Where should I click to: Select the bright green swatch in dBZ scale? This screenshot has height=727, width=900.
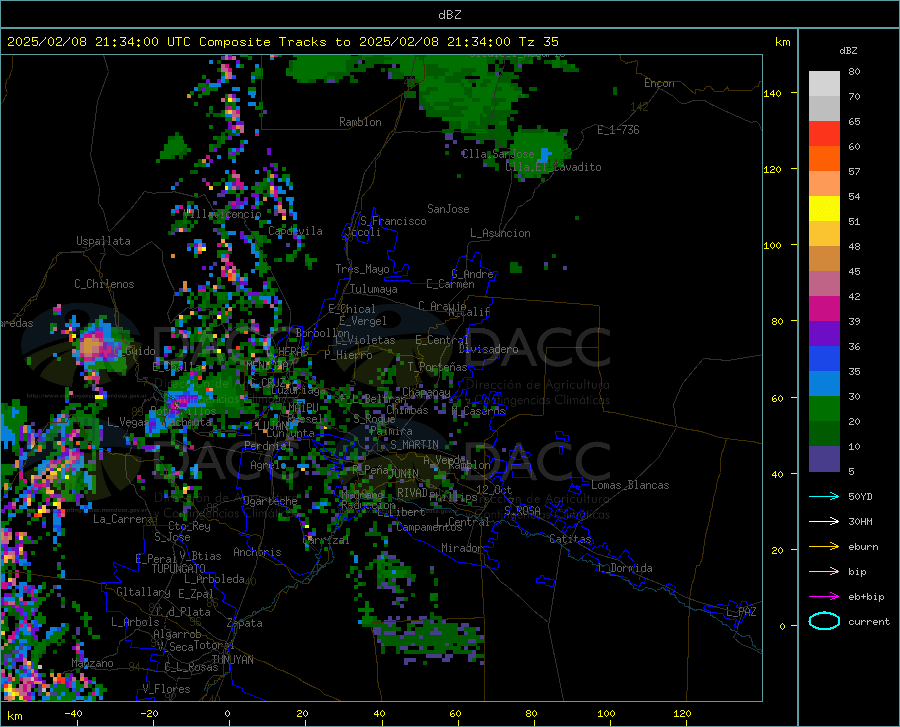point(824,409)
